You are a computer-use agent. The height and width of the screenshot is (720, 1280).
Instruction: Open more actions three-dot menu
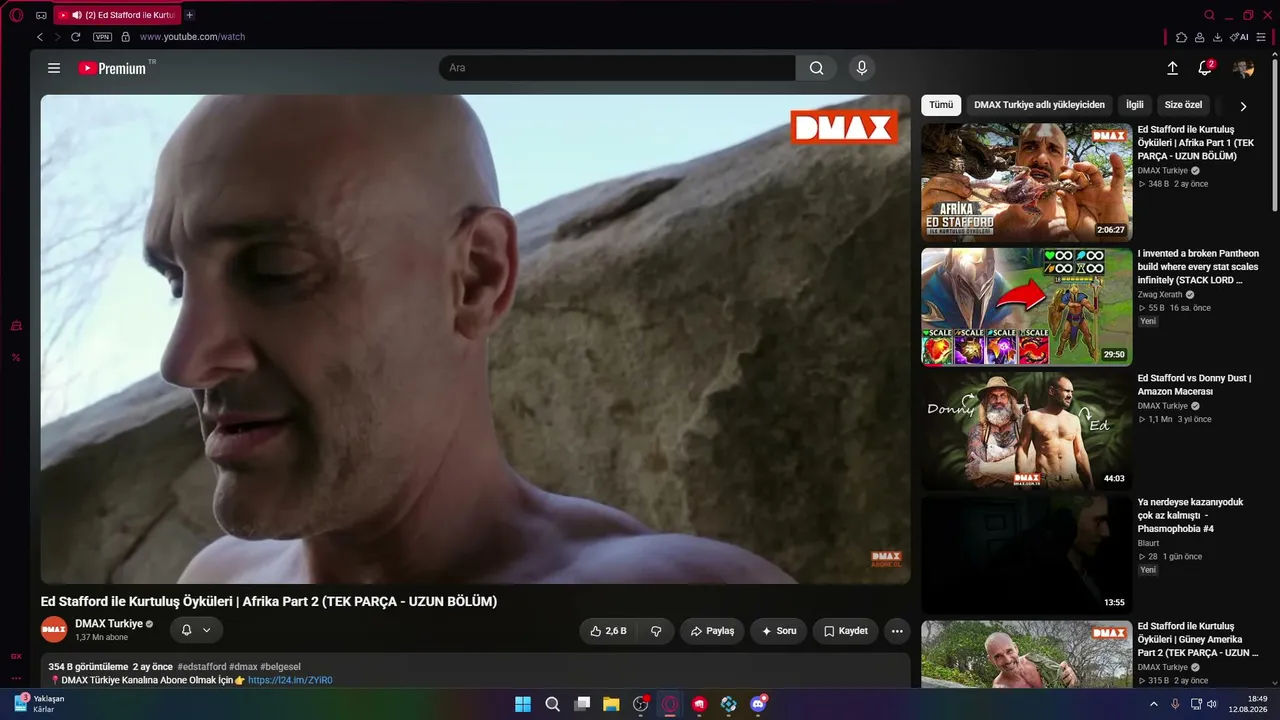pyautogui.click(x=897, y=631)
